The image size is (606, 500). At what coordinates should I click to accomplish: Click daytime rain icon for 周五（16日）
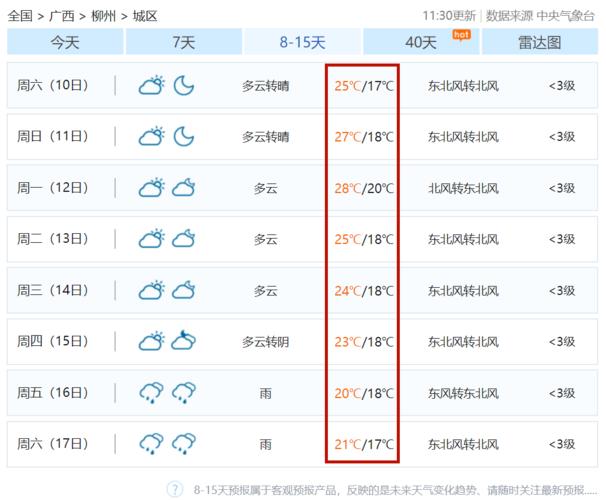[152, 393]
